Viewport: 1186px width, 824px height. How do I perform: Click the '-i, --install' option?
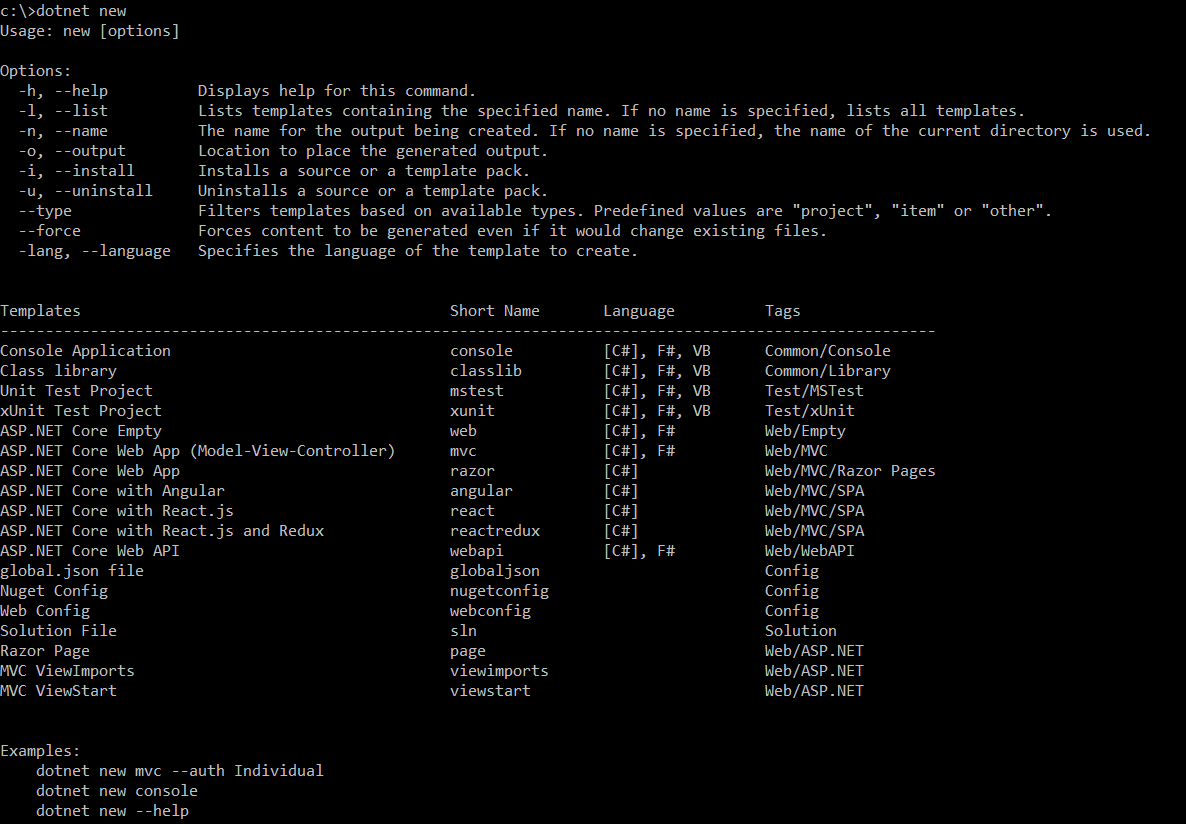tap(77, 171)
